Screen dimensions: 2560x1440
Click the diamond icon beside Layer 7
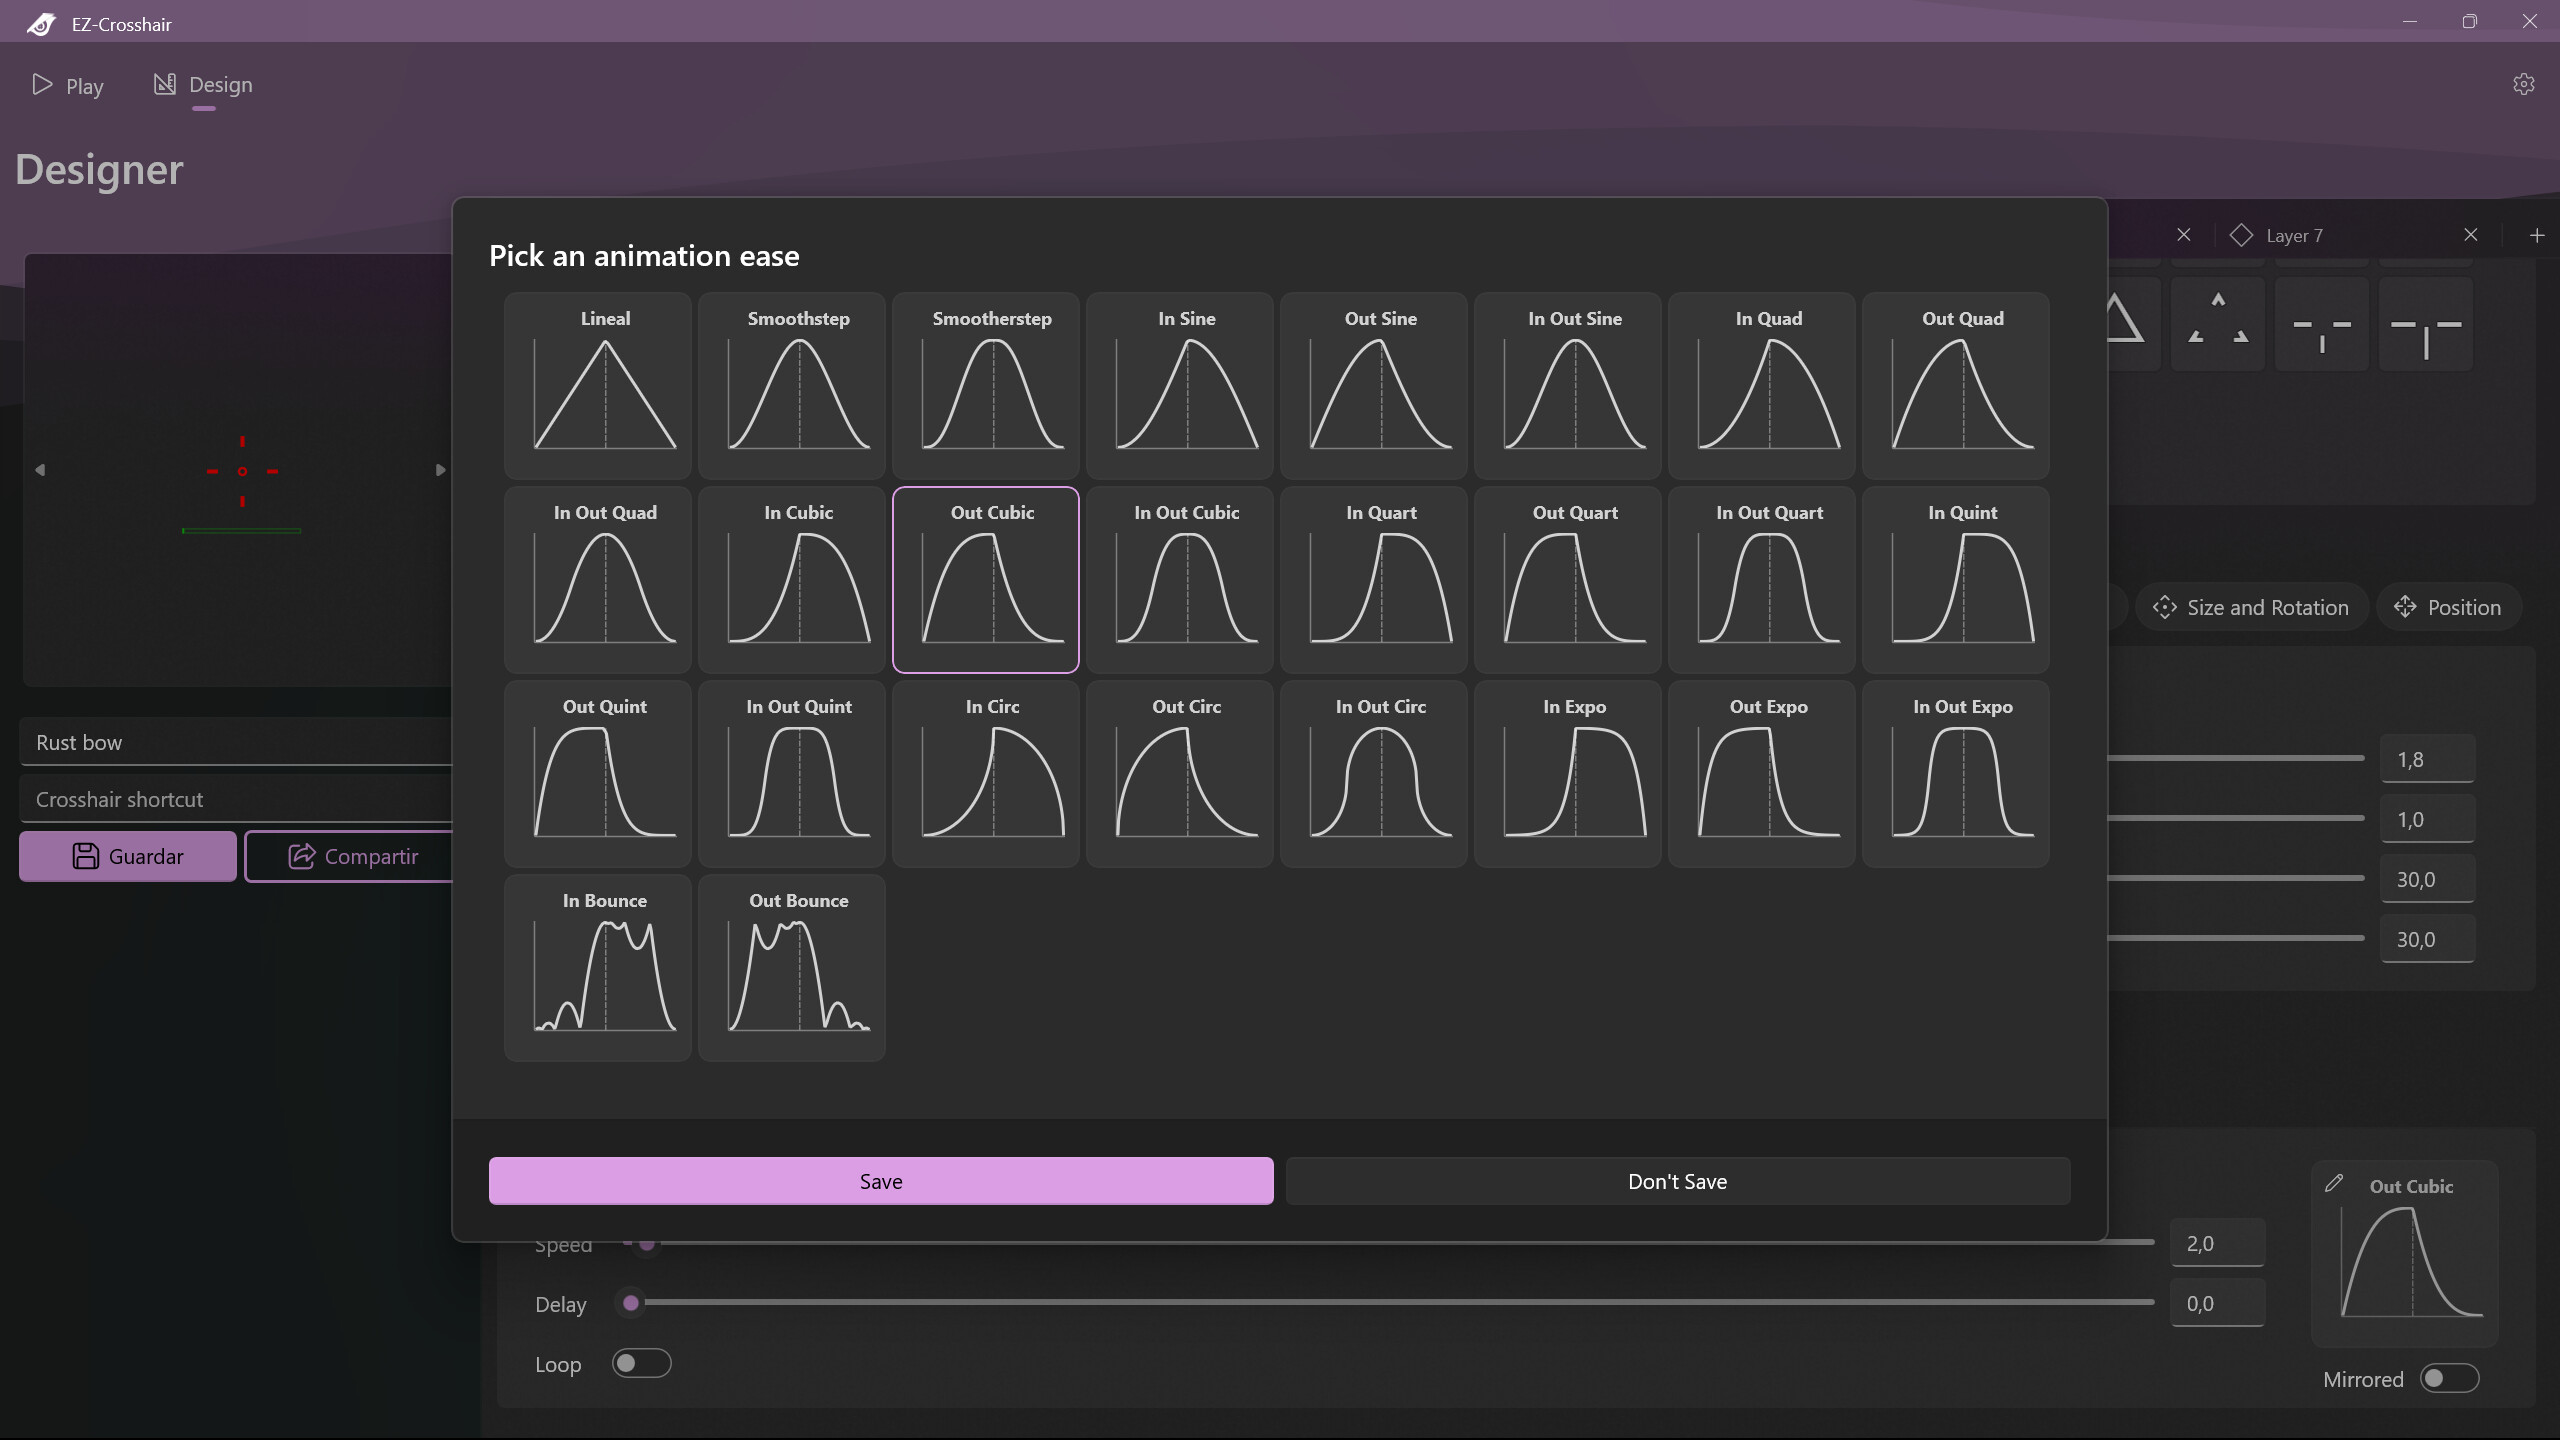click(2241, 235)
